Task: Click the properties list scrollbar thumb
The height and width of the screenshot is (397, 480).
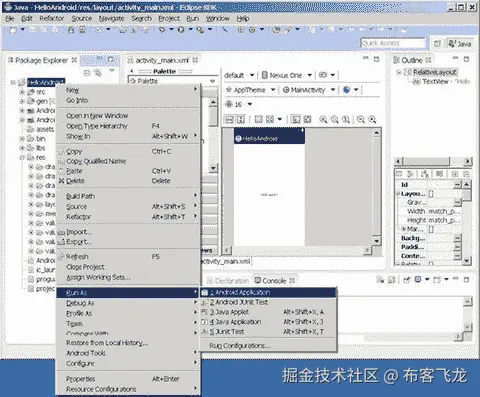Action: pos(467,194)
